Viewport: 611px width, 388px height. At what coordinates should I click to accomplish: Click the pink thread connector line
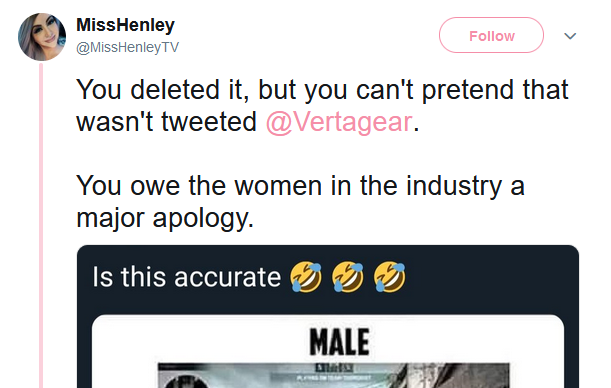pyautogui.click(x=41, y=226)
